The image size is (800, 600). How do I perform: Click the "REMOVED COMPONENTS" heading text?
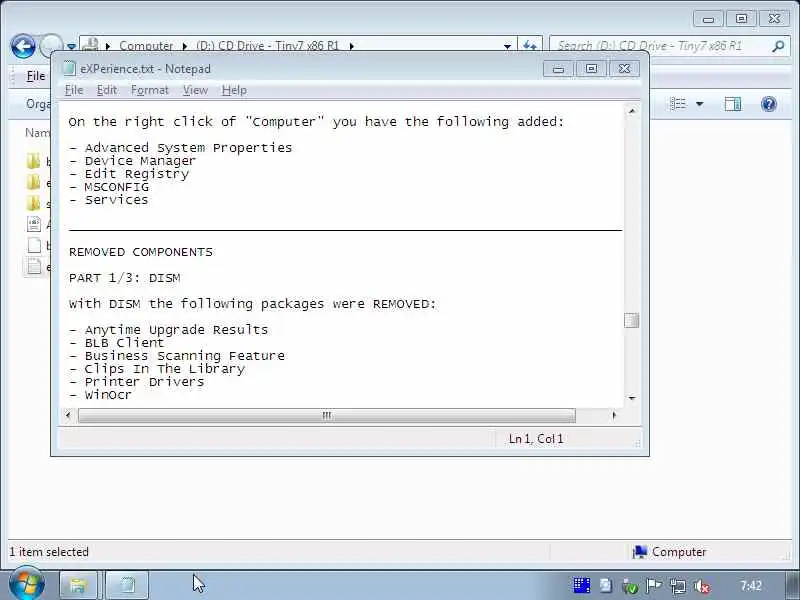tap(141, 252)
